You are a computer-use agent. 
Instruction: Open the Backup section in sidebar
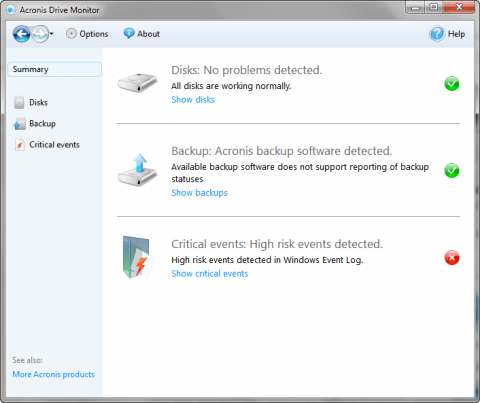click(x=42, y=124)
